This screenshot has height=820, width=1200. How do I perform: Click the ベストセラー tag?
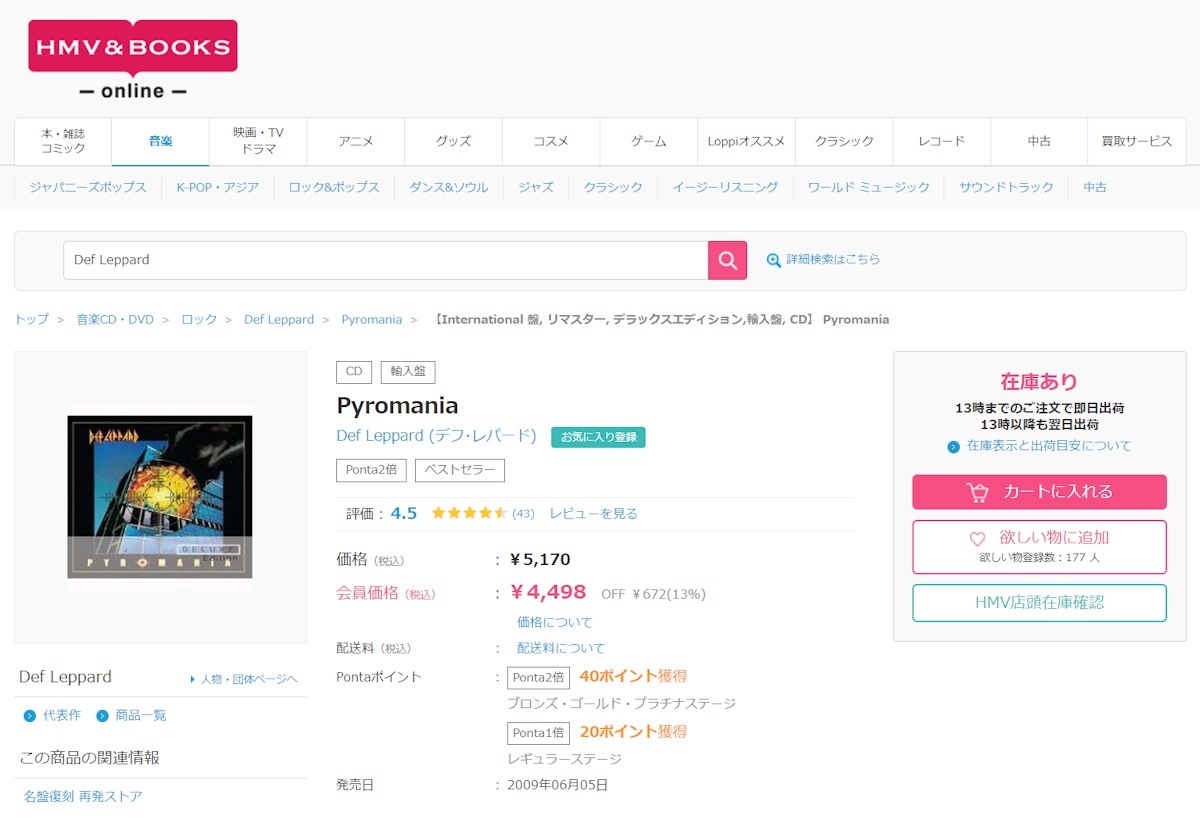(460, 470)
